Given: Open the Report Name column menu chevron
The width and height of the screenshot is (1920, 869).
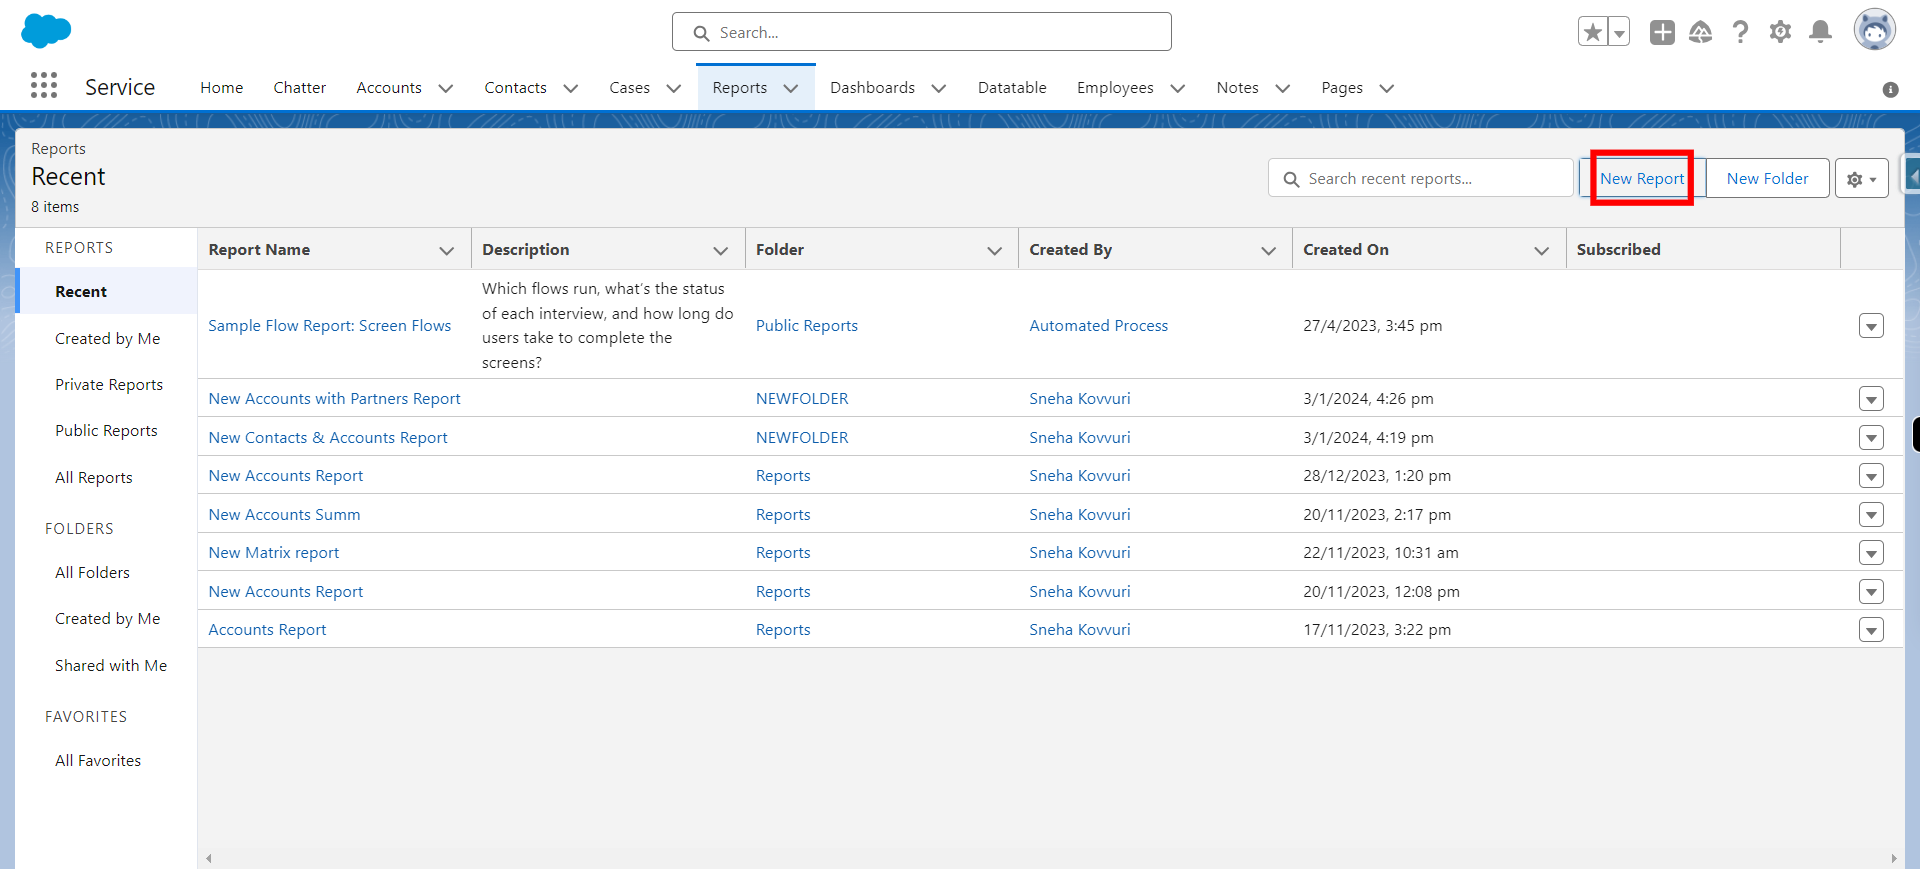Looking at the screenshot, I should [447, 250].
